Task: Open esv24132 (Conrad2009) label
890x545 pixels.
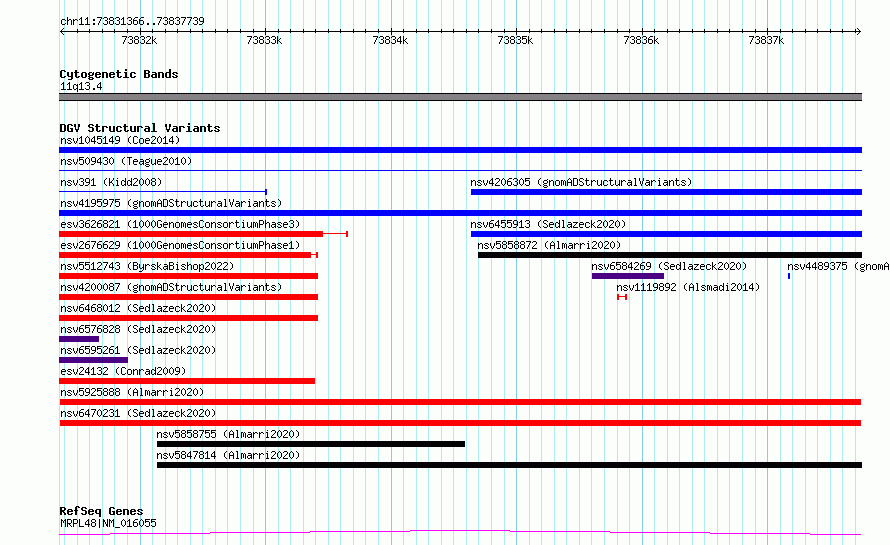Action: tap(123, 371)
